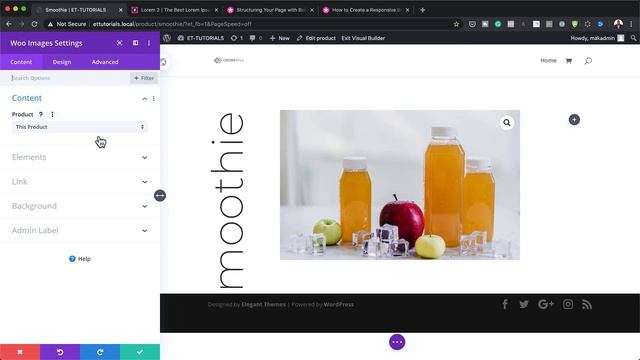Click Exit Visual Builder

pos(363,38)
